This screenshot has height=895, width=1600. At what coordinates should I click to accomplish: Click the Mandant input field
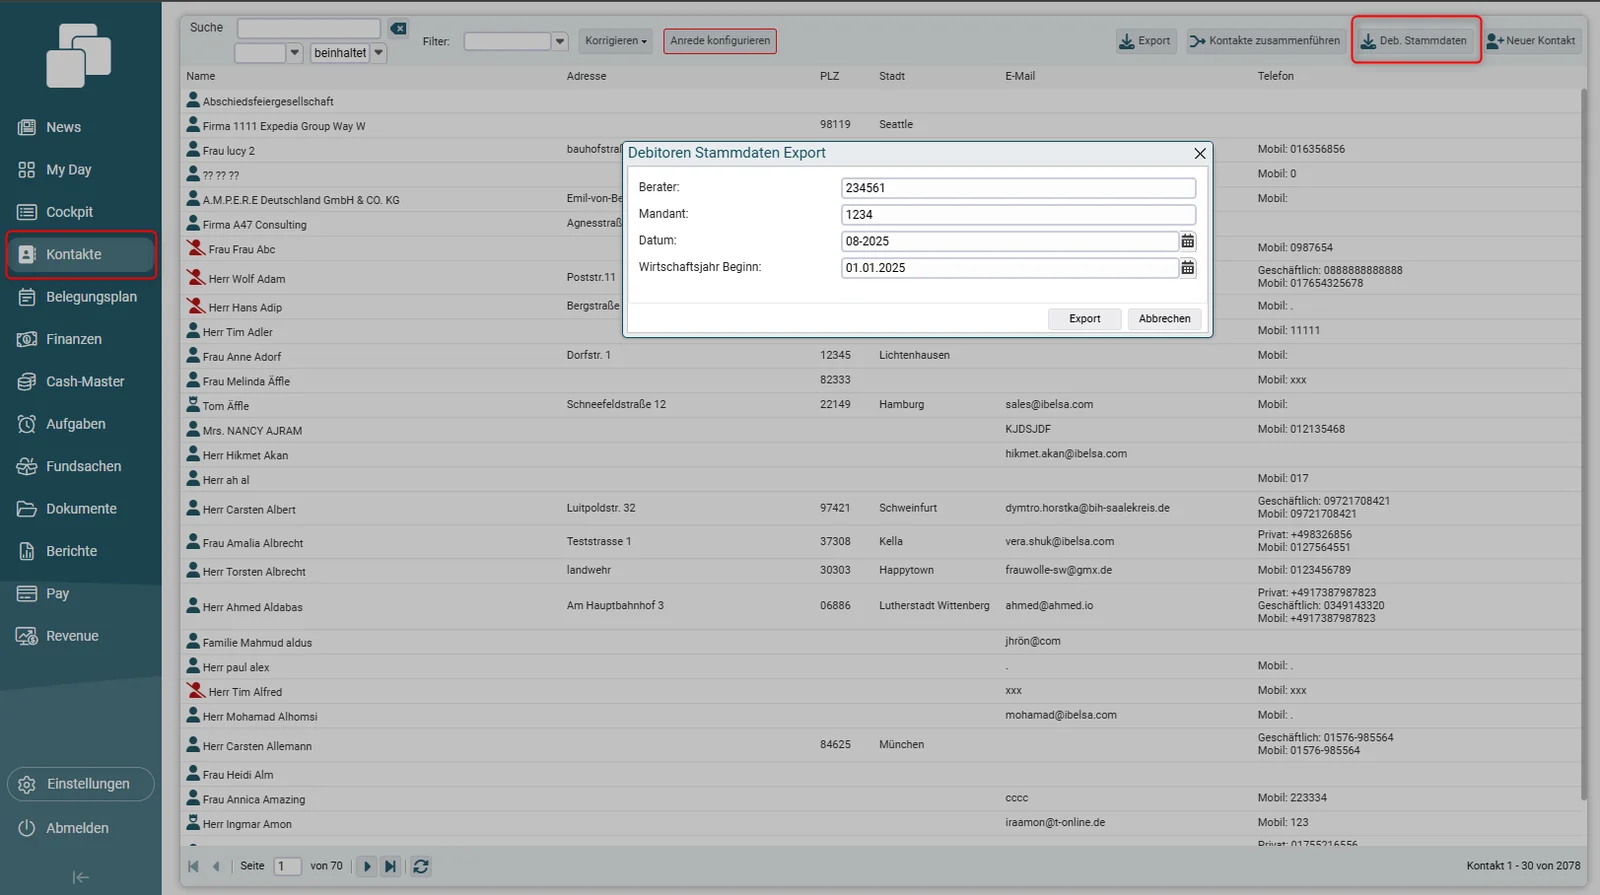(1018, 215)
